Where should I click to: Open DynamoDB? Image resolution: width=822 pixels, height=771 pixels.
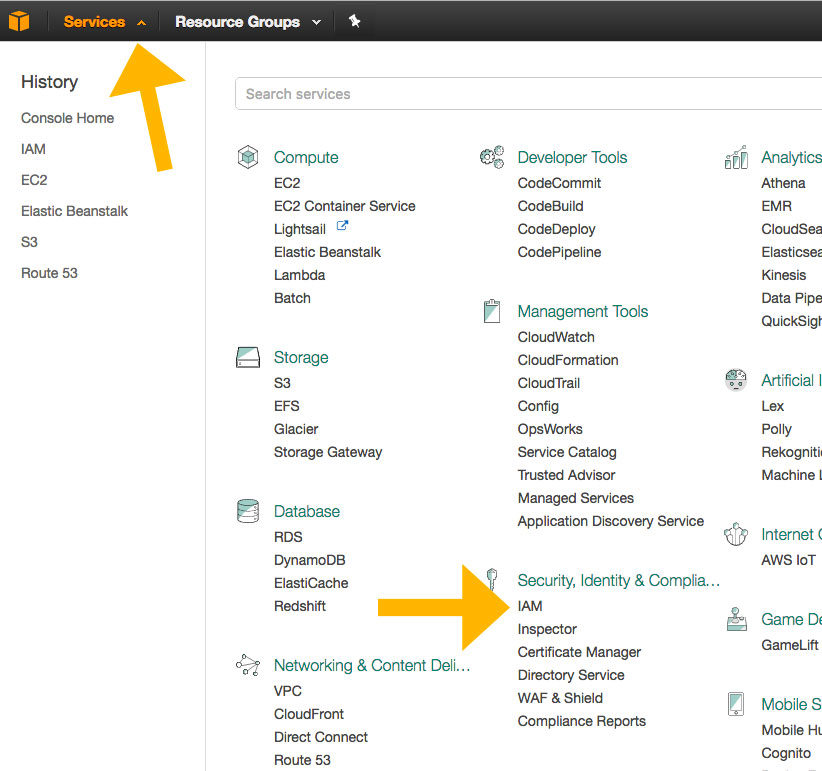tap(310, 560)
